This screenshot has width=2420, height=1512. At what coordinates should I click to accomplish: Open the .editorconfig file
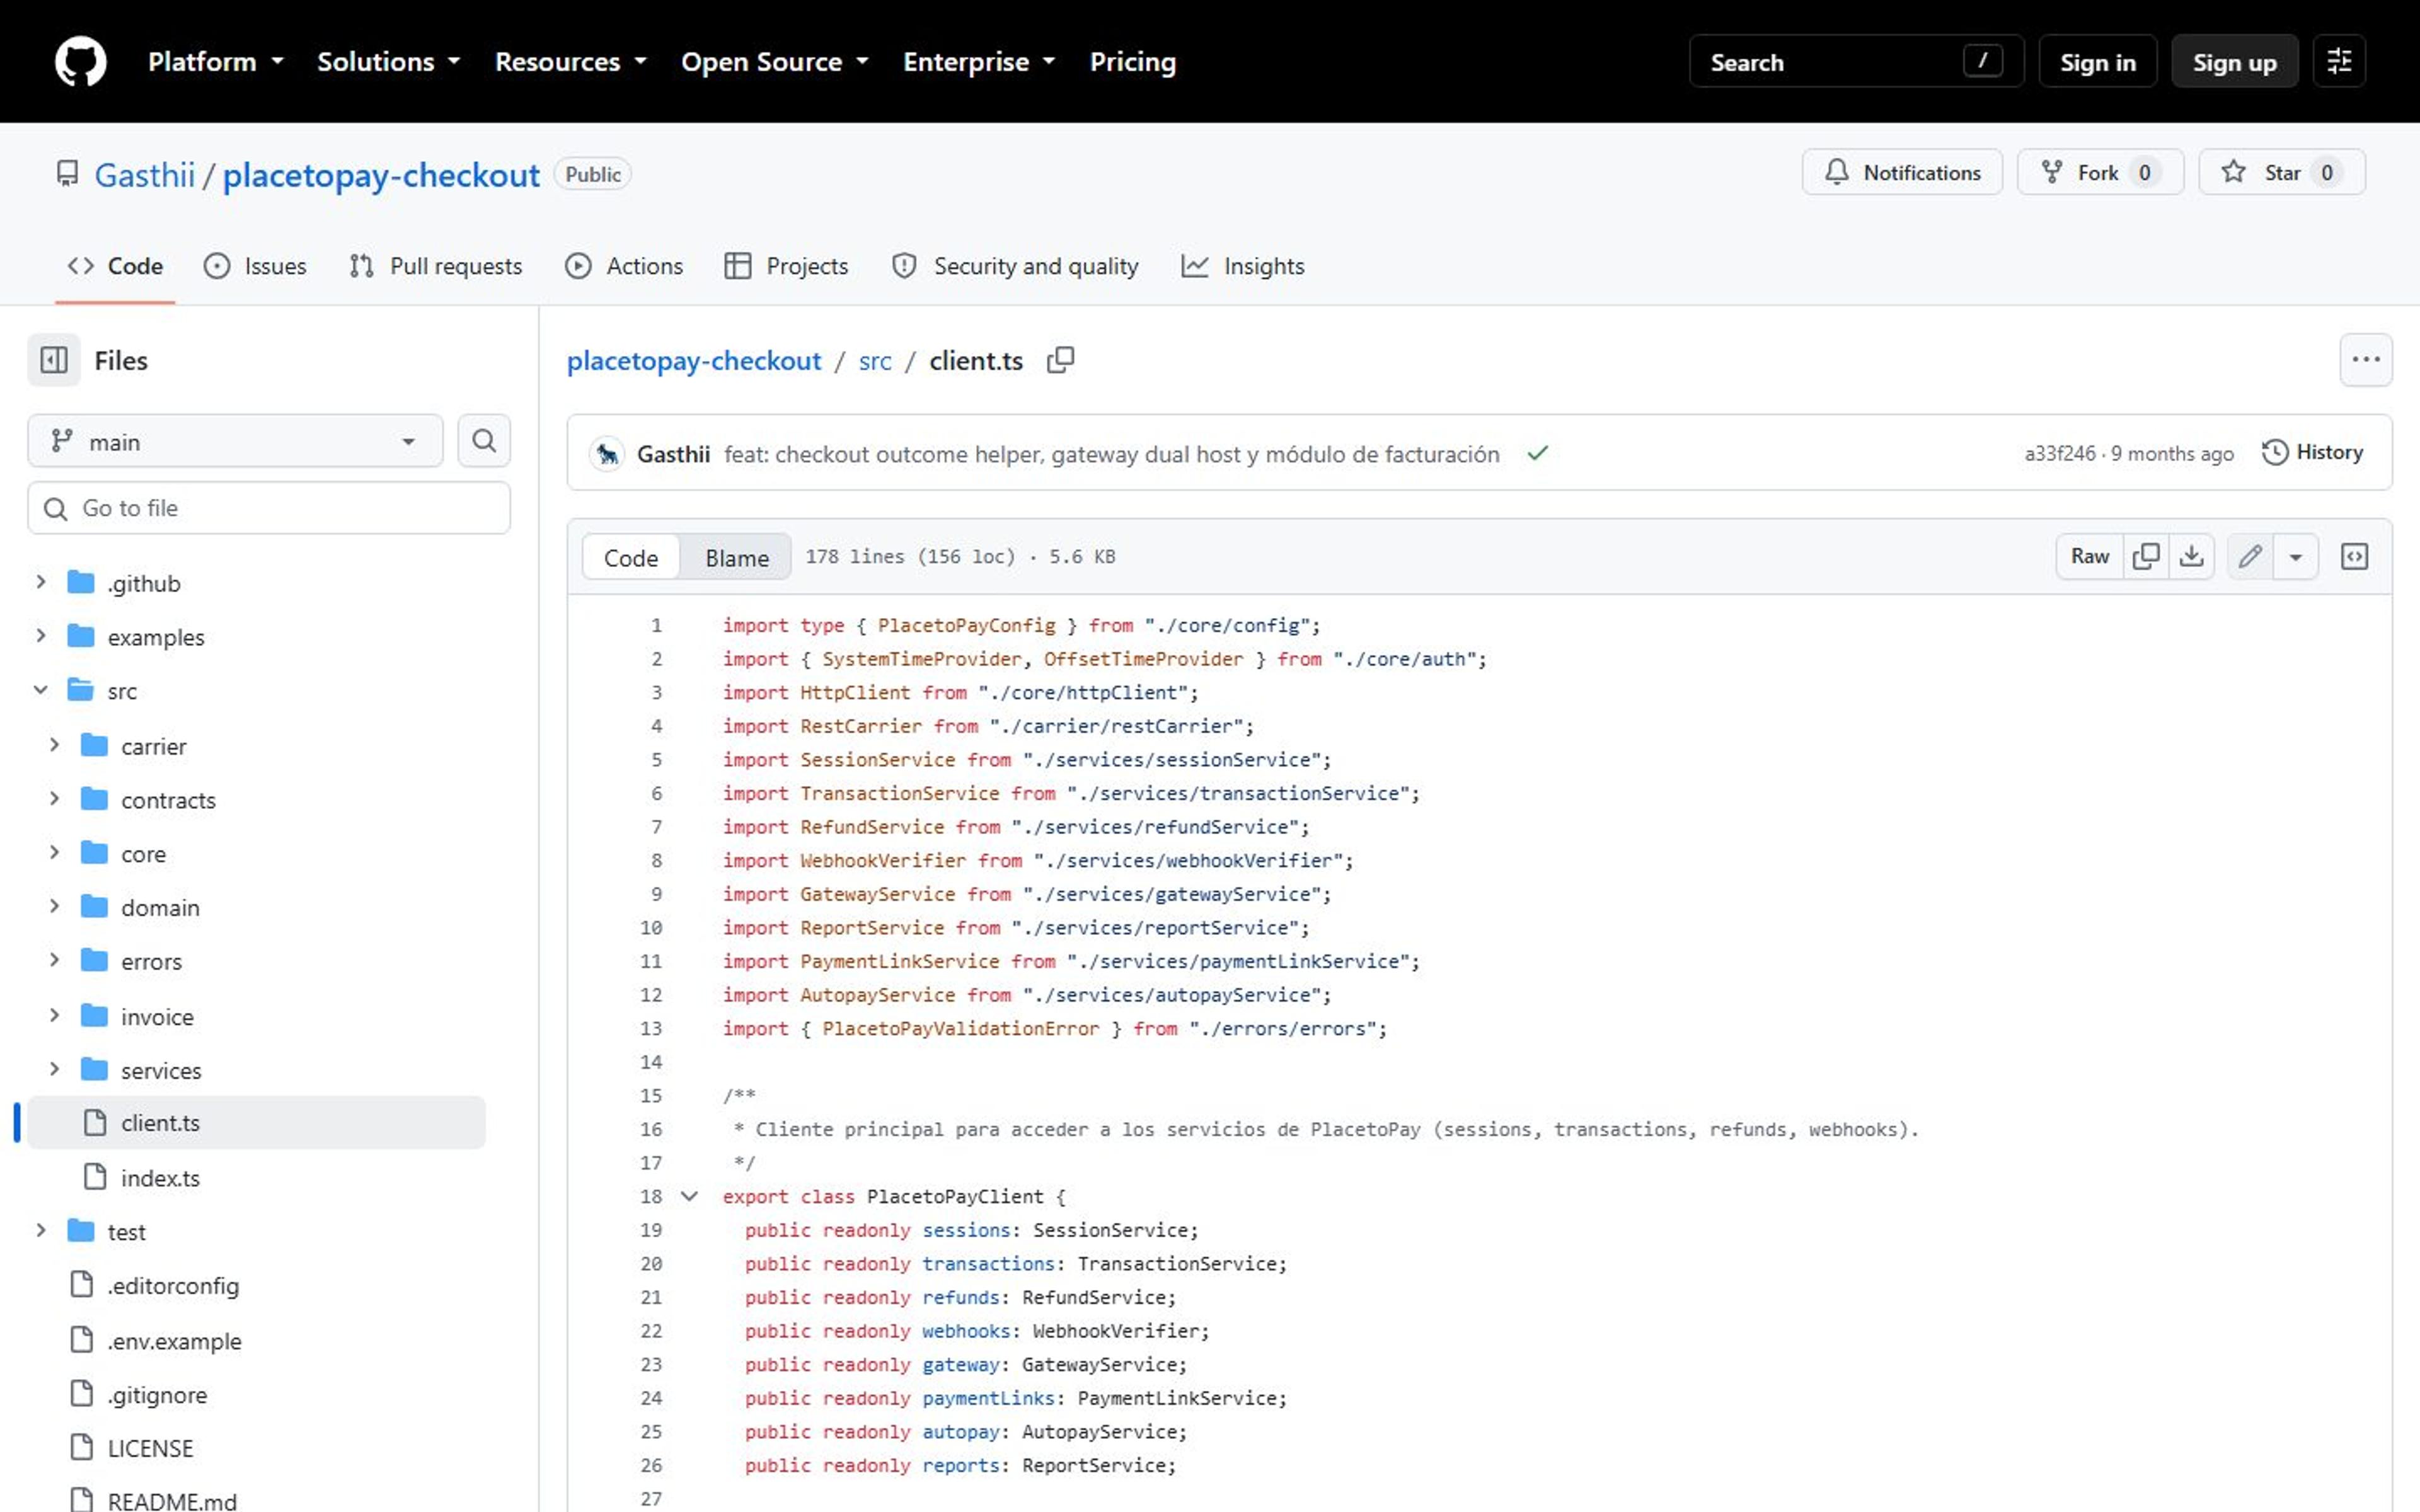(x=173, y=1286)
